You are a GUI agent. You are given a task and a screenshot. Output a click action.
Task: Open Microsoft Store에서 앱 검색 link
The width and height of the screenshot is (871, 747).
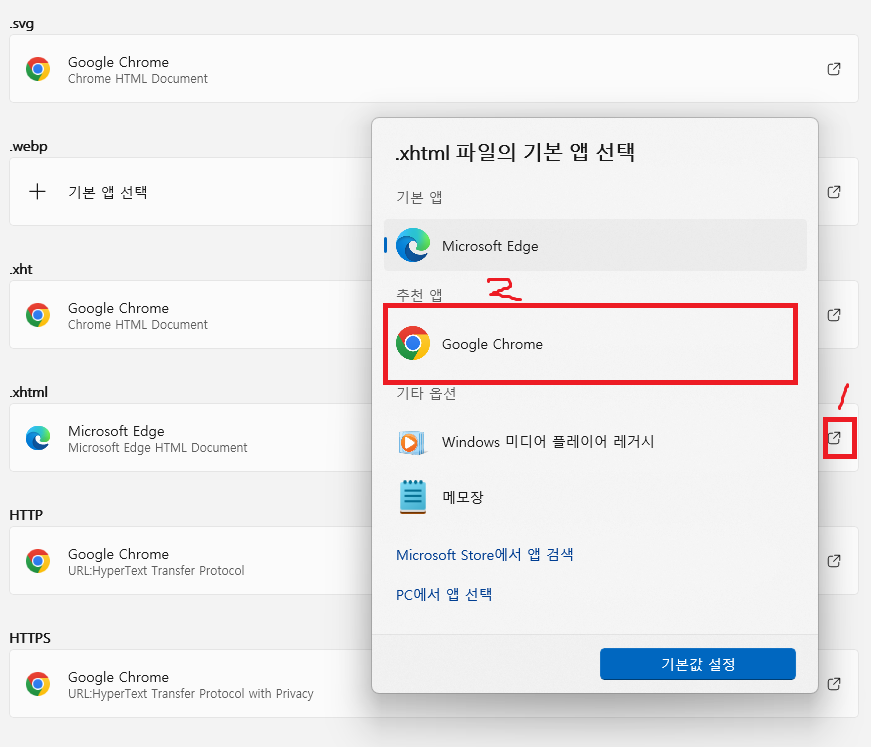[x=484, y=555]
